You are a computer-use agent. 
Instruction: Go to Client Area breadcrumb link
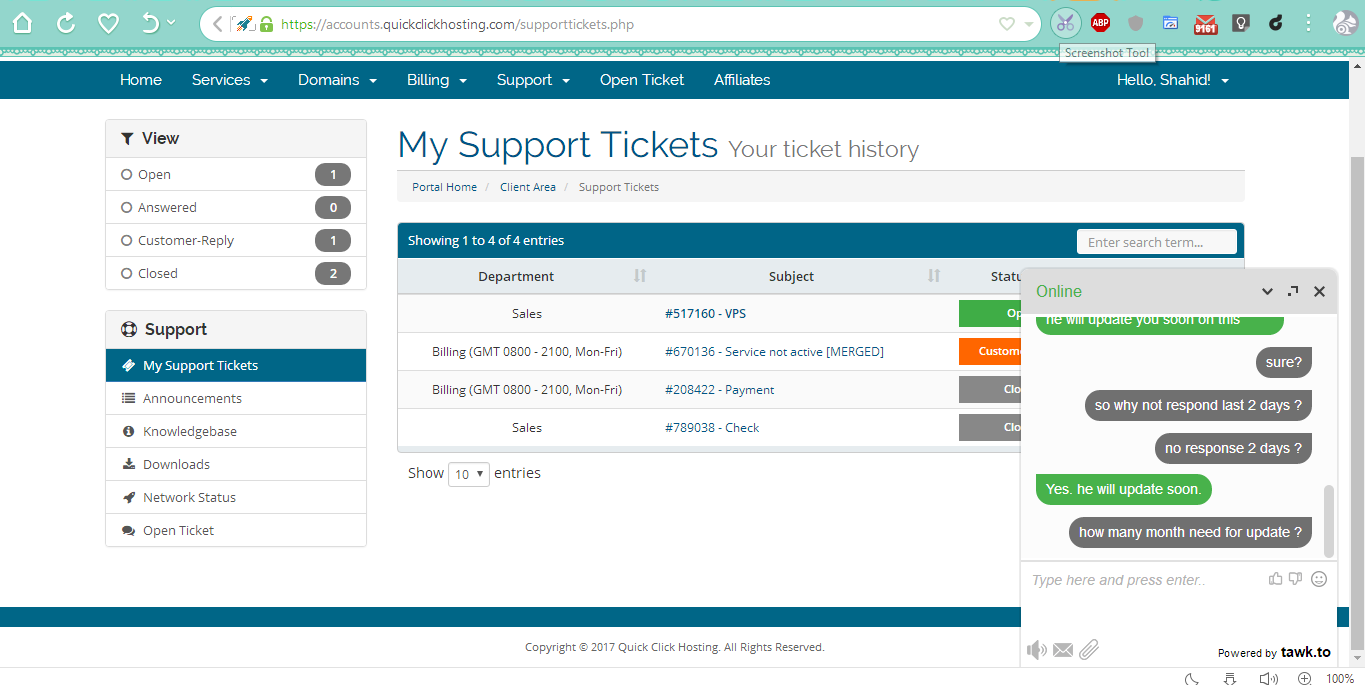[527, 187]
